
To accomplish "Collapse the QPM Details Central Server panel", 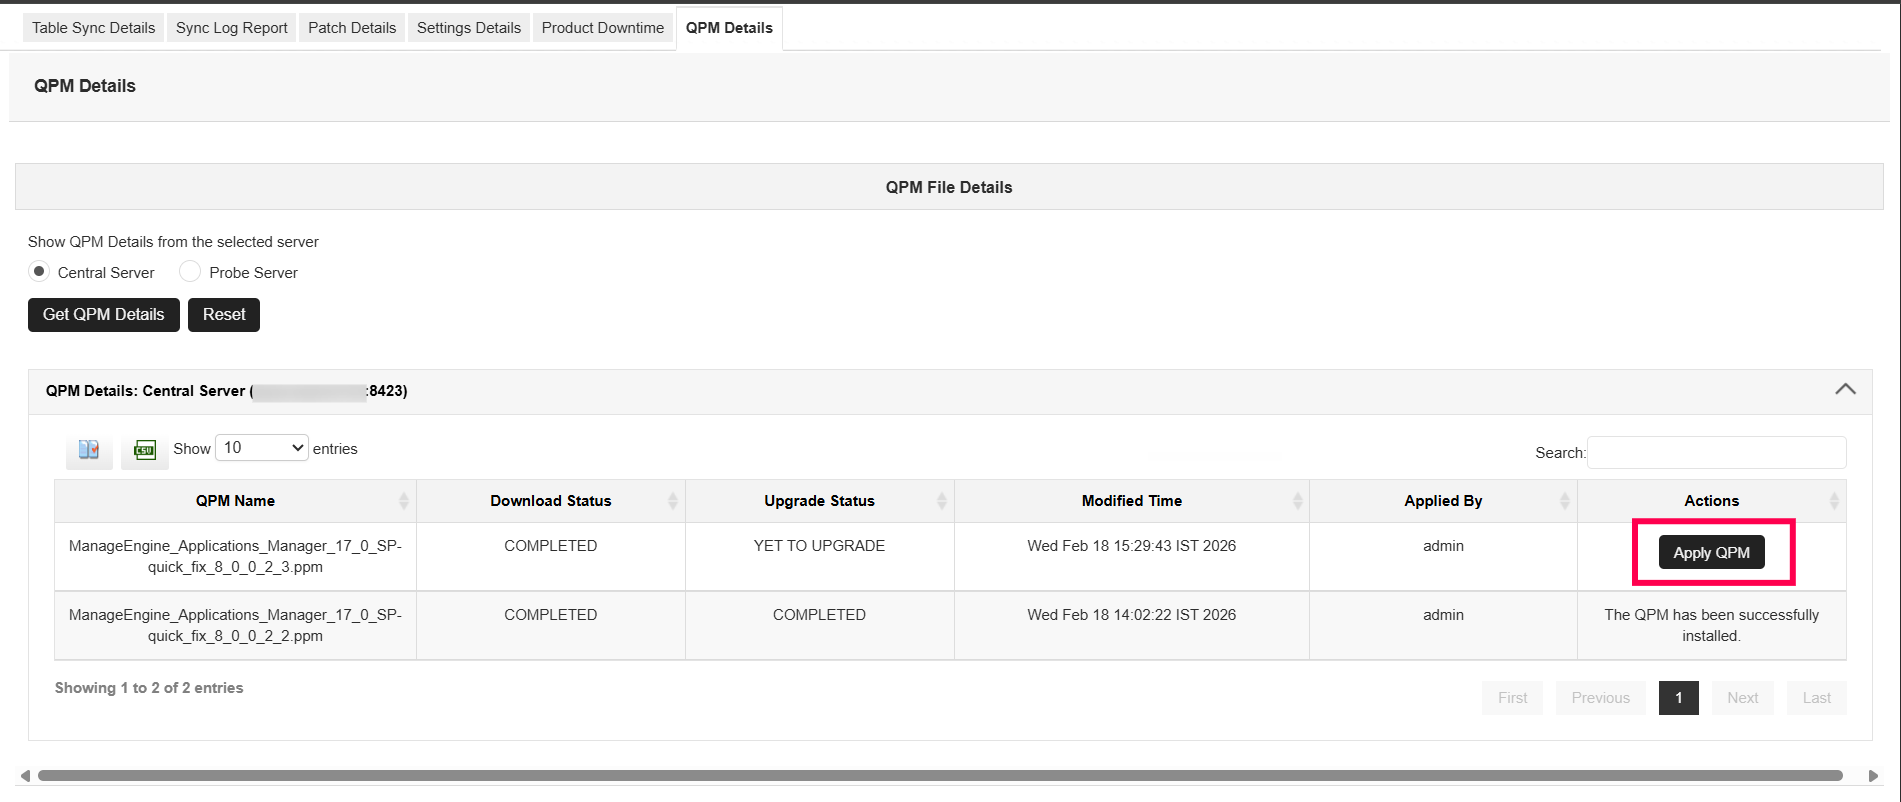I will 1846,390.
